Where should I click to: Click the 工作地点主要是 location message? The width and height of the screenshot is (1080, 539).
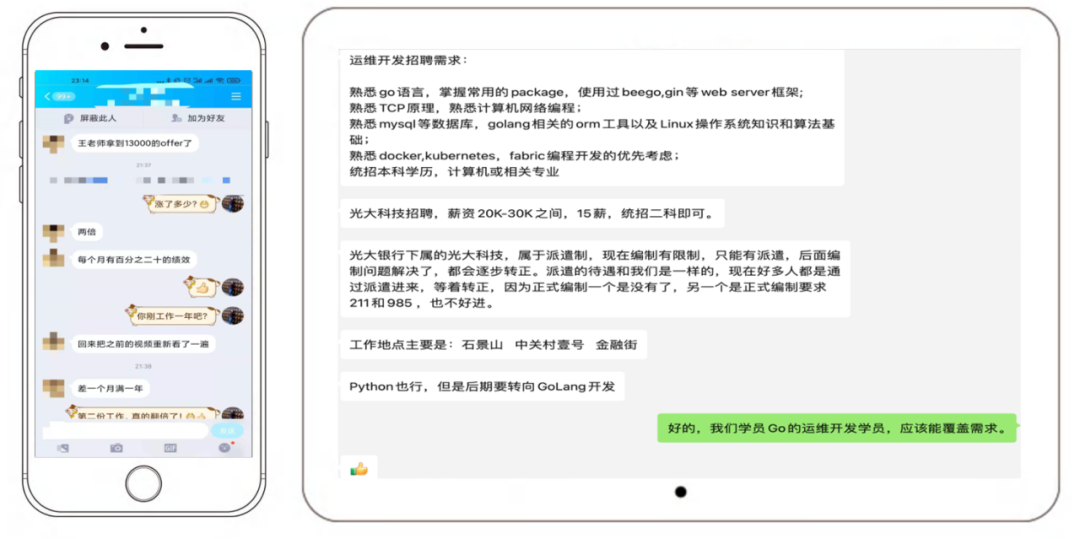(x=493, y=345)
